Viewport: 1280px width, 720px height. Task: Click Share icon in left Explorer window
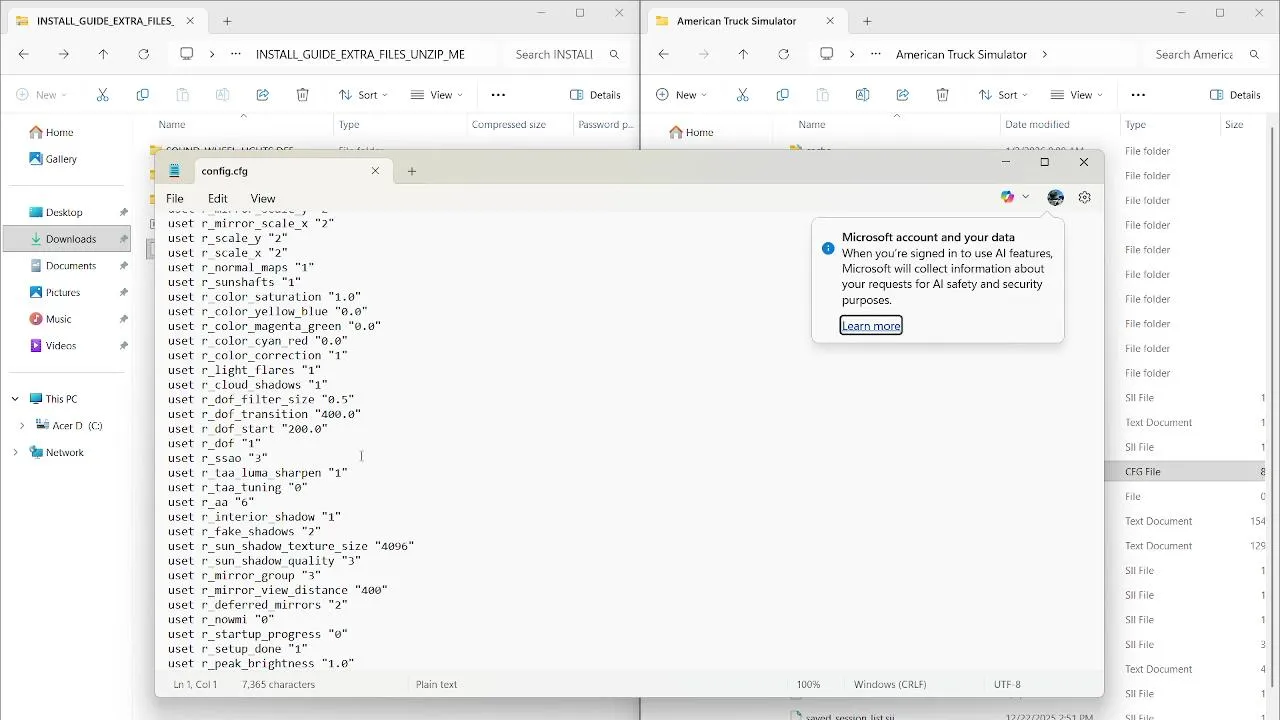[x=262, y=95]
